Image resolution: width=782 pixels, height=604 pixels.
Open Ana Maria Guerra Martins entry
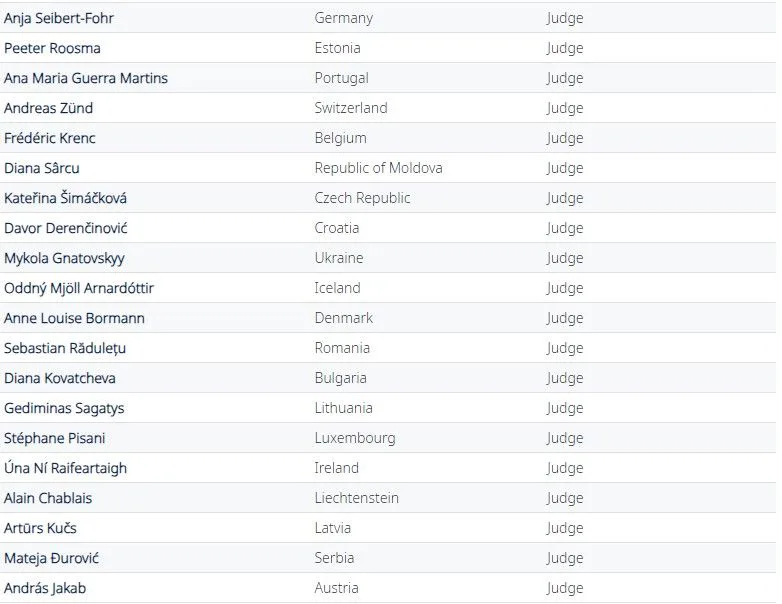[x=86, y=78]
